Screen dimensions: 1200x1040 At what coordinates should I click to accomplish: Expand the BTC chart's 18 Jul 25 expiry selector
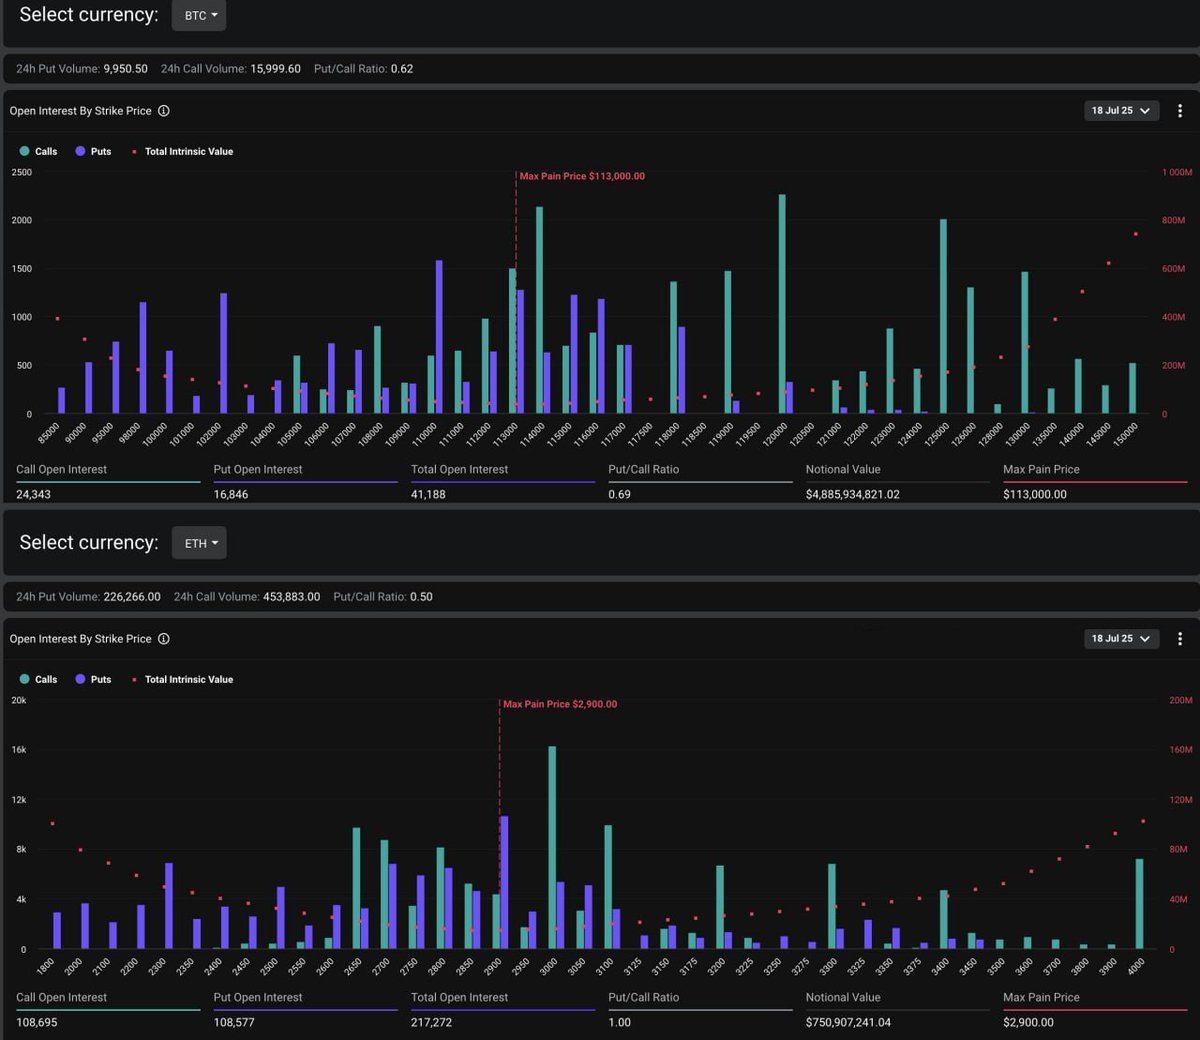[1121, 111]
